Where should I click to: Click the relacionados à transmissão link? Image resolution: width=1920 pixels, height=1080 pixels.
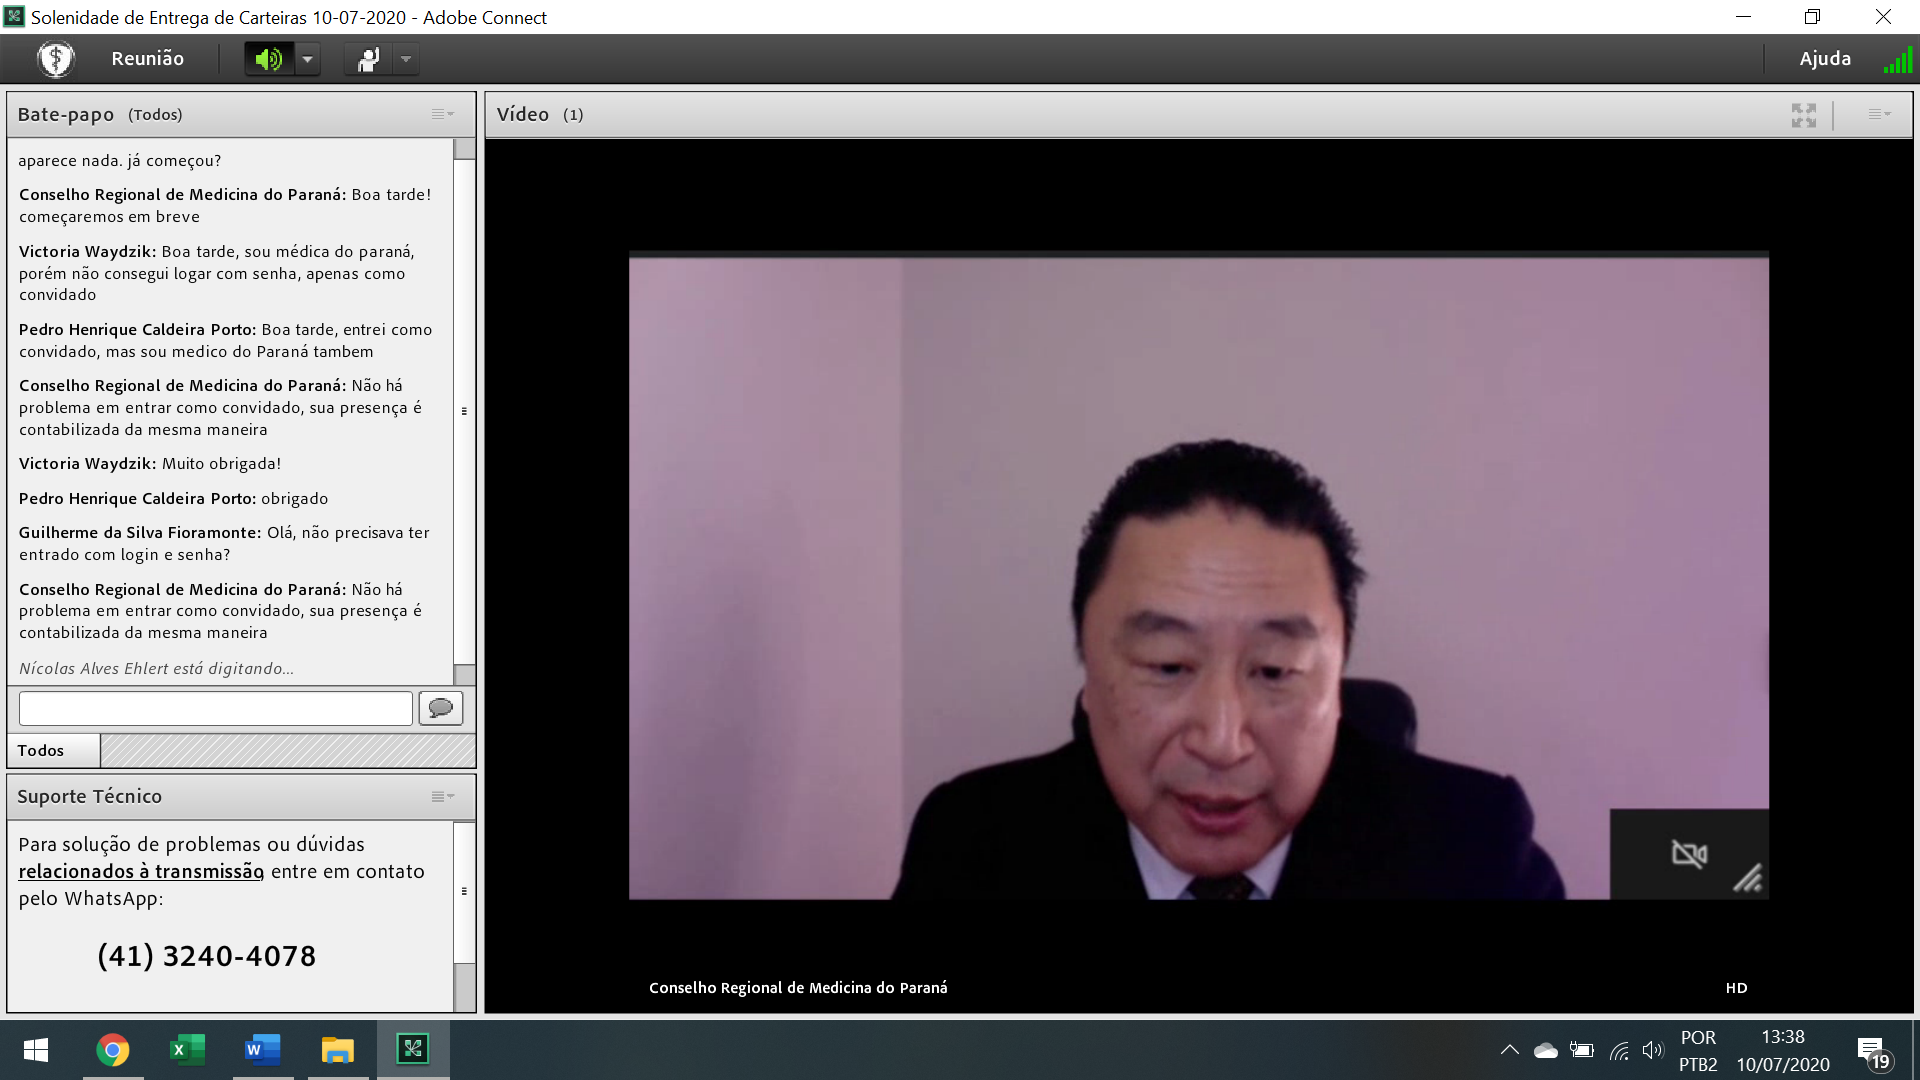pos(141,872)
